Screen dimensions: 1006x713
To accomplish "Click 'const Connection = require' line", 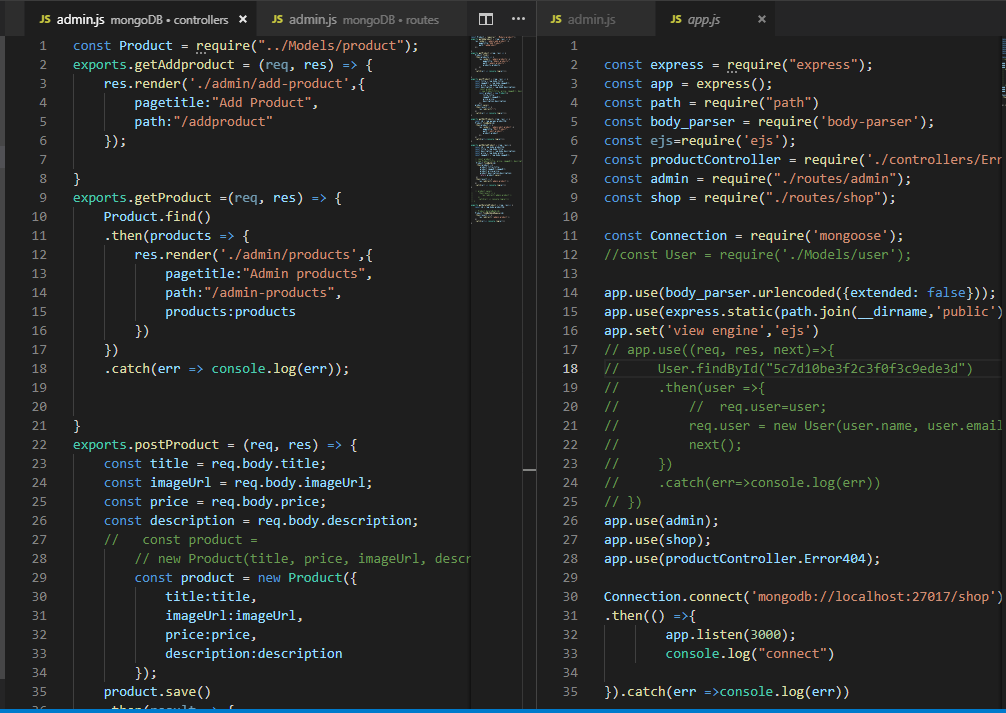I will (753, 236).
